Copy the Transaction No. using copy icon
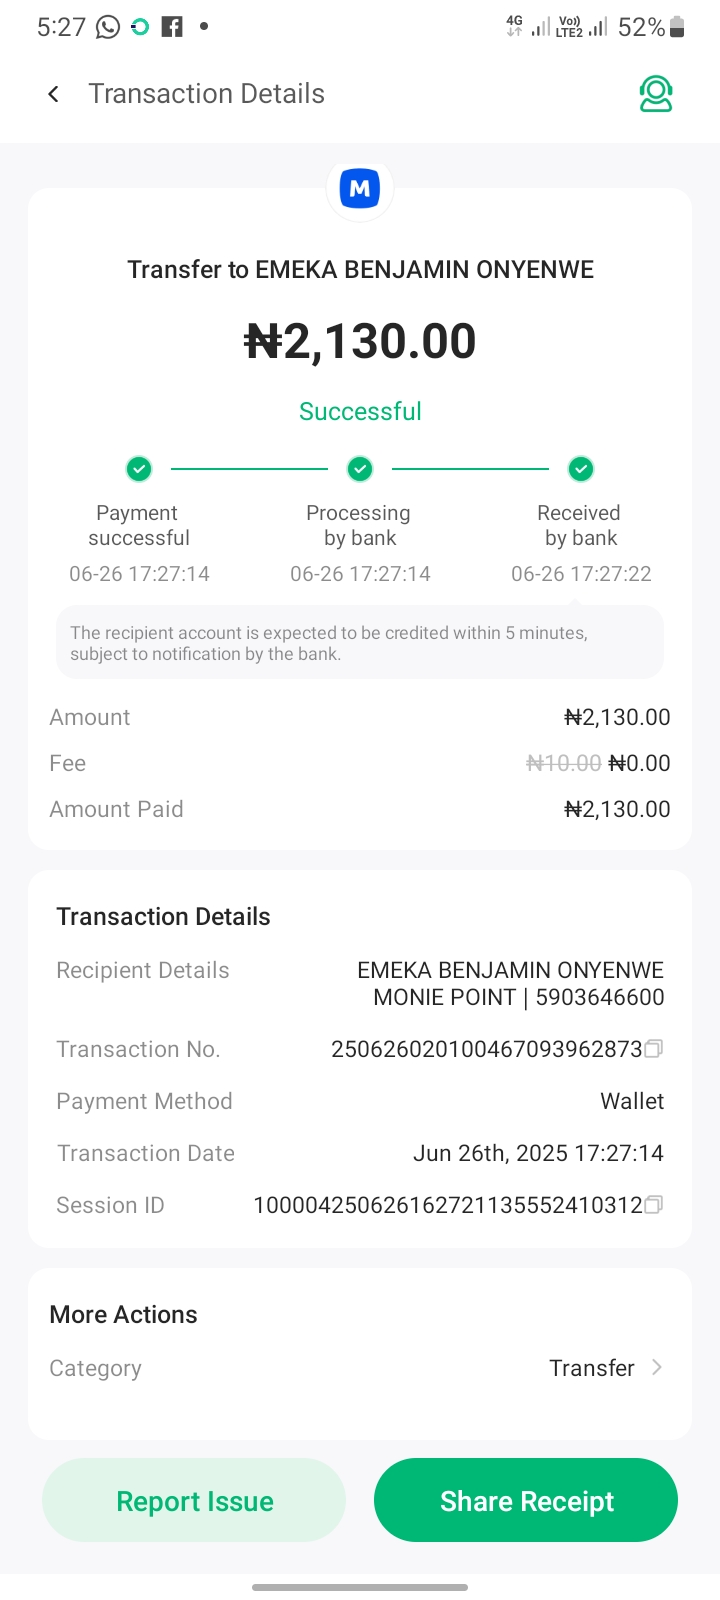This screenshot has height=1600, width=720. (x=654, y=1049)
